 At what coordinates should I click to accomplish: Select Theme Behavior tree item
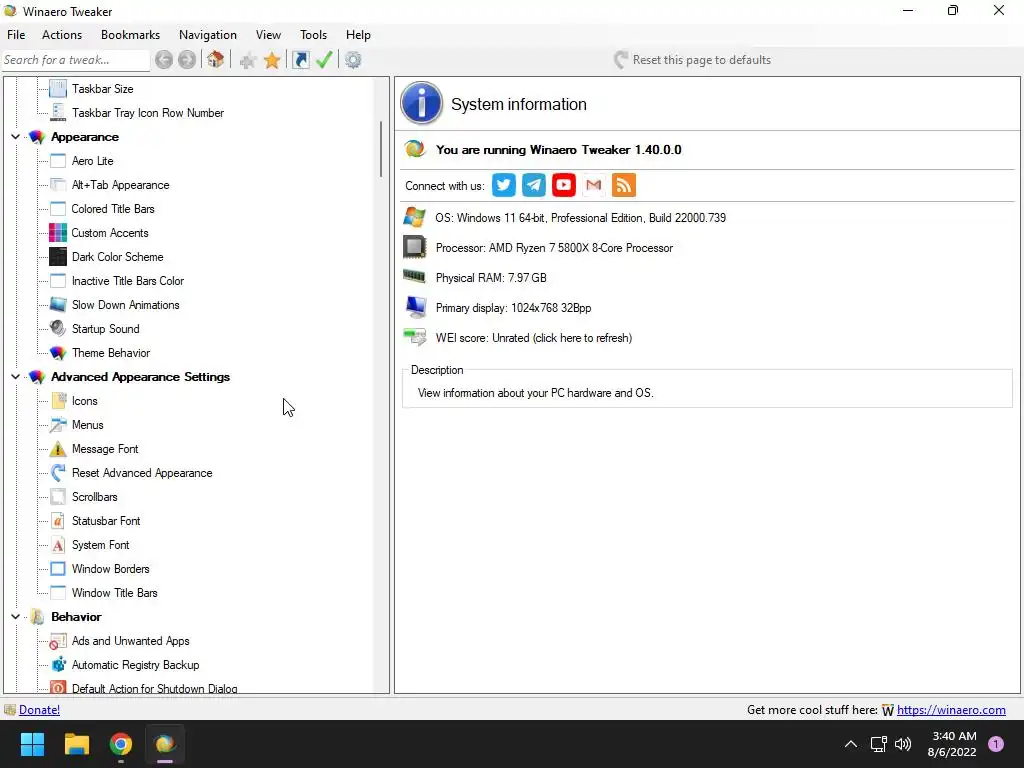[x=111, y=353]
